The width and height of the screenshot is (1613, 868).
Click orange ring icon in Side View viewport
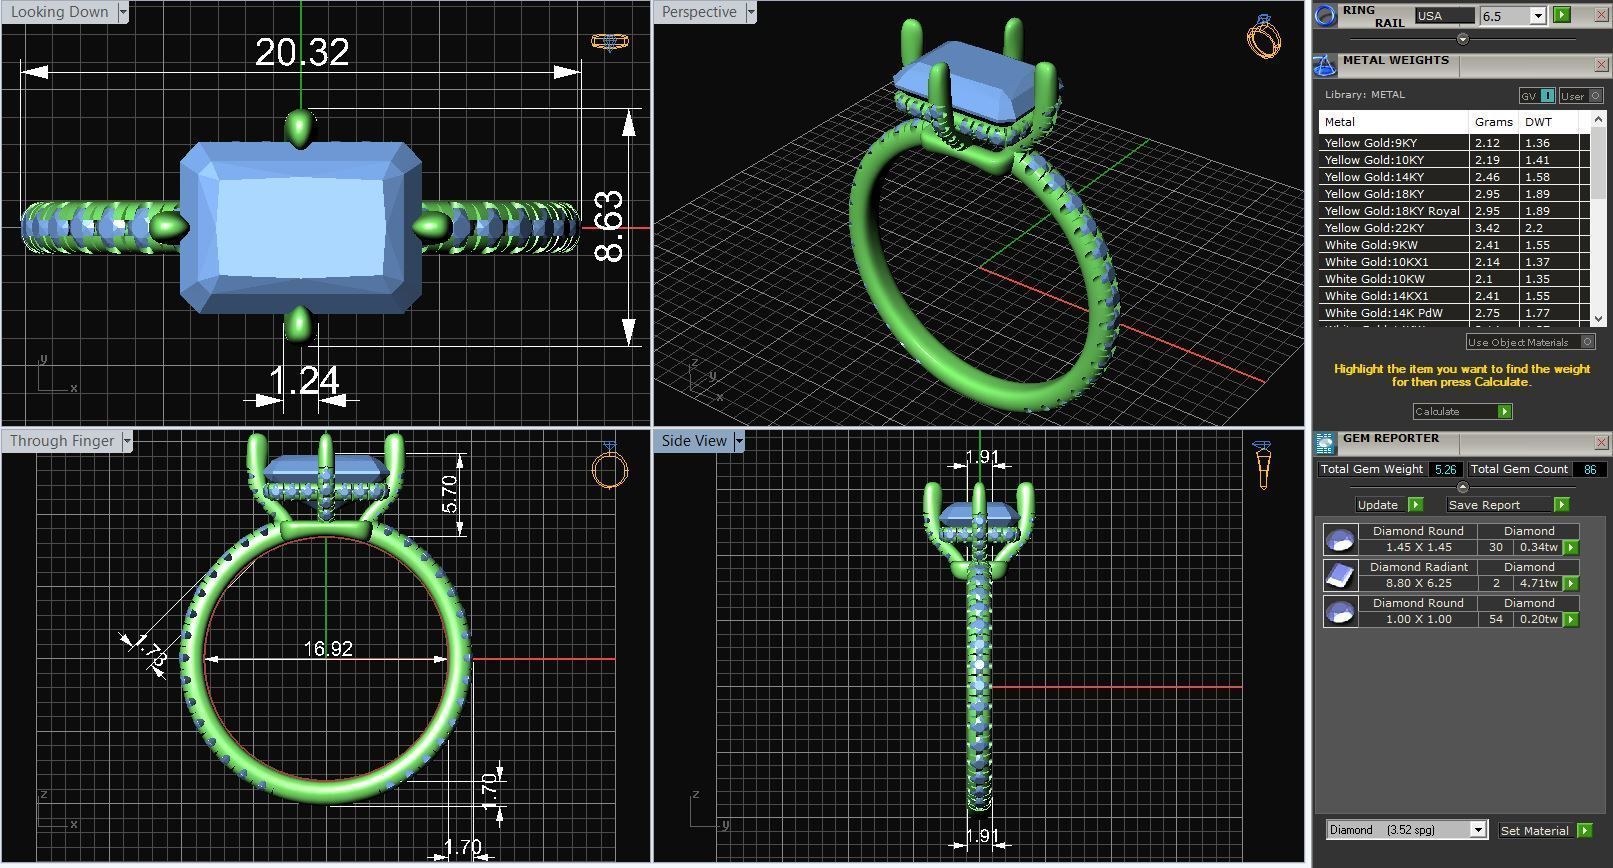click(x=1263, y=465)
